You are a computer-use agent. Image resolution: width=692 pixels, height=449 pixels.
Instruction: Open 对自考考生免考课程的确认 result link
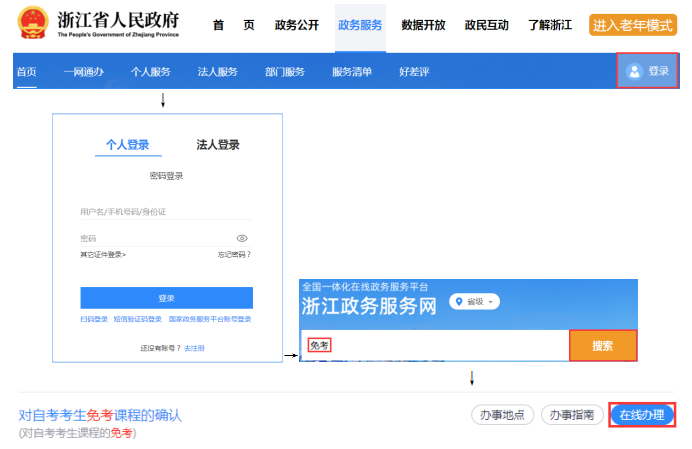[x=100, y=415]
